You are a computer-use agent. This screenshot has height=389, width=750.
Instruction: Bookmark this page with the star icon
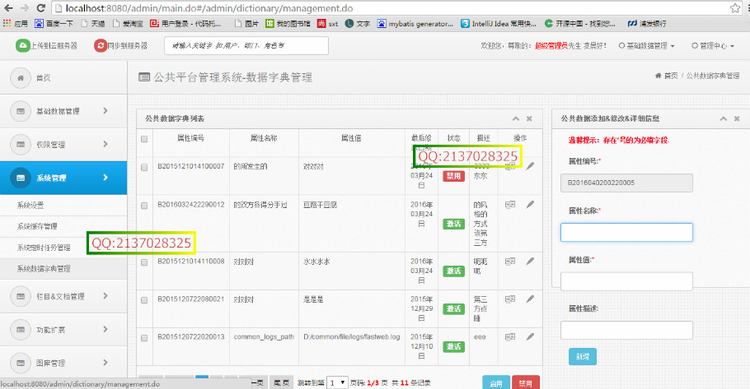pyautogui.click(x=735, y=8)
